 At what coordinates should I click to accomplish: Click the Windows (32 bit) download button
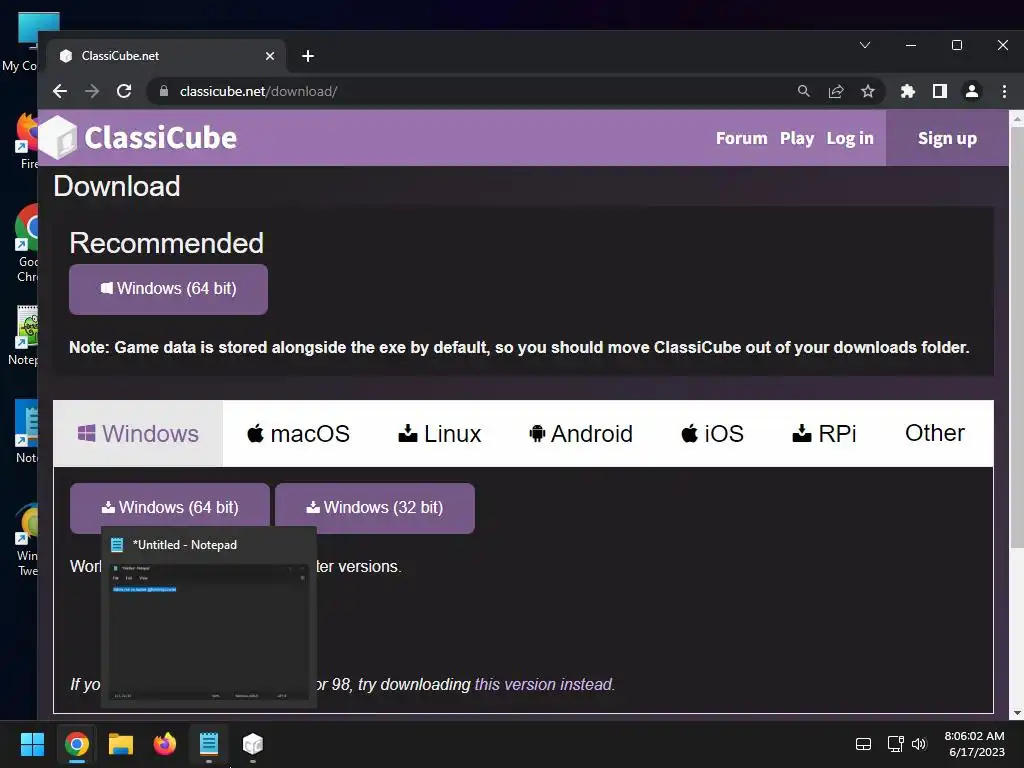pyautogui.click(x=375, y=507)
